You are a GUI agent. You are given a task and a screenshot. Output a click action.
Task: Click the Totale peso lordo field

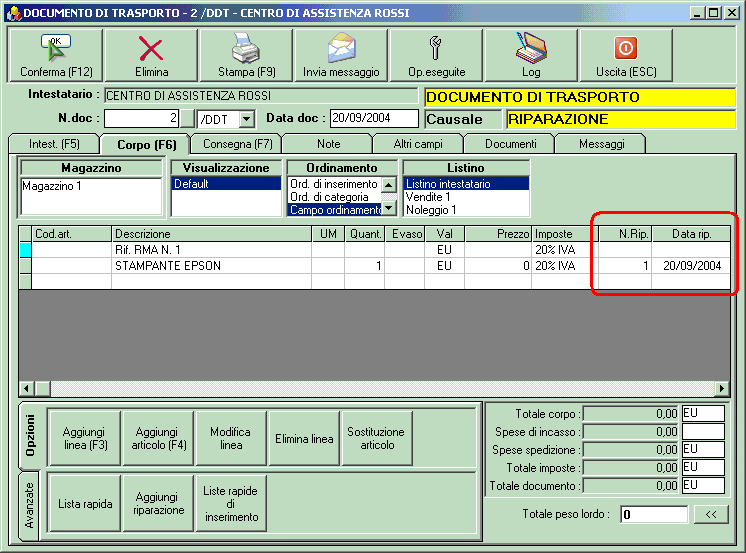click(654, 514)
